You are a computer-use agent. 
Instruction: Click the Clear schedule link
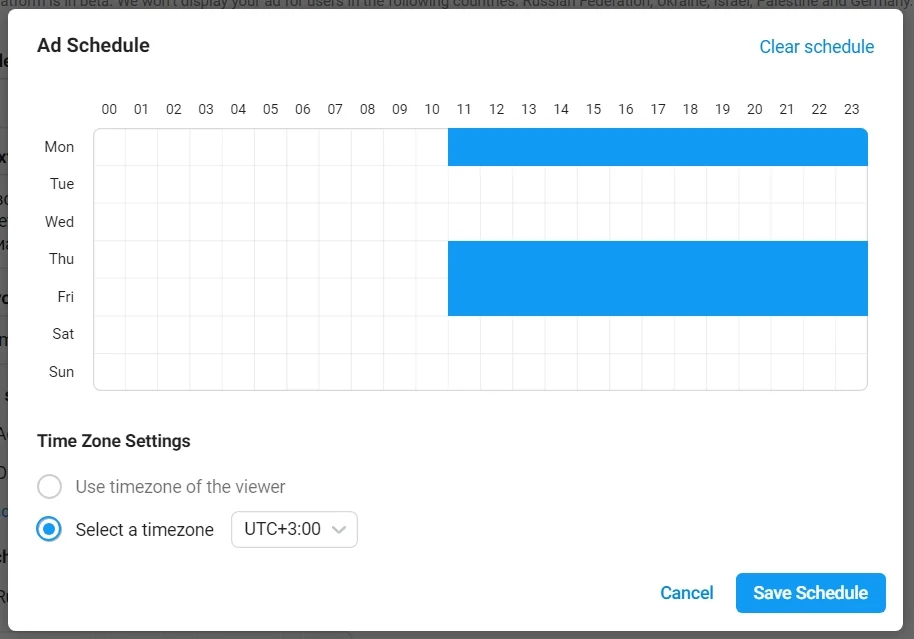point(816,47)
